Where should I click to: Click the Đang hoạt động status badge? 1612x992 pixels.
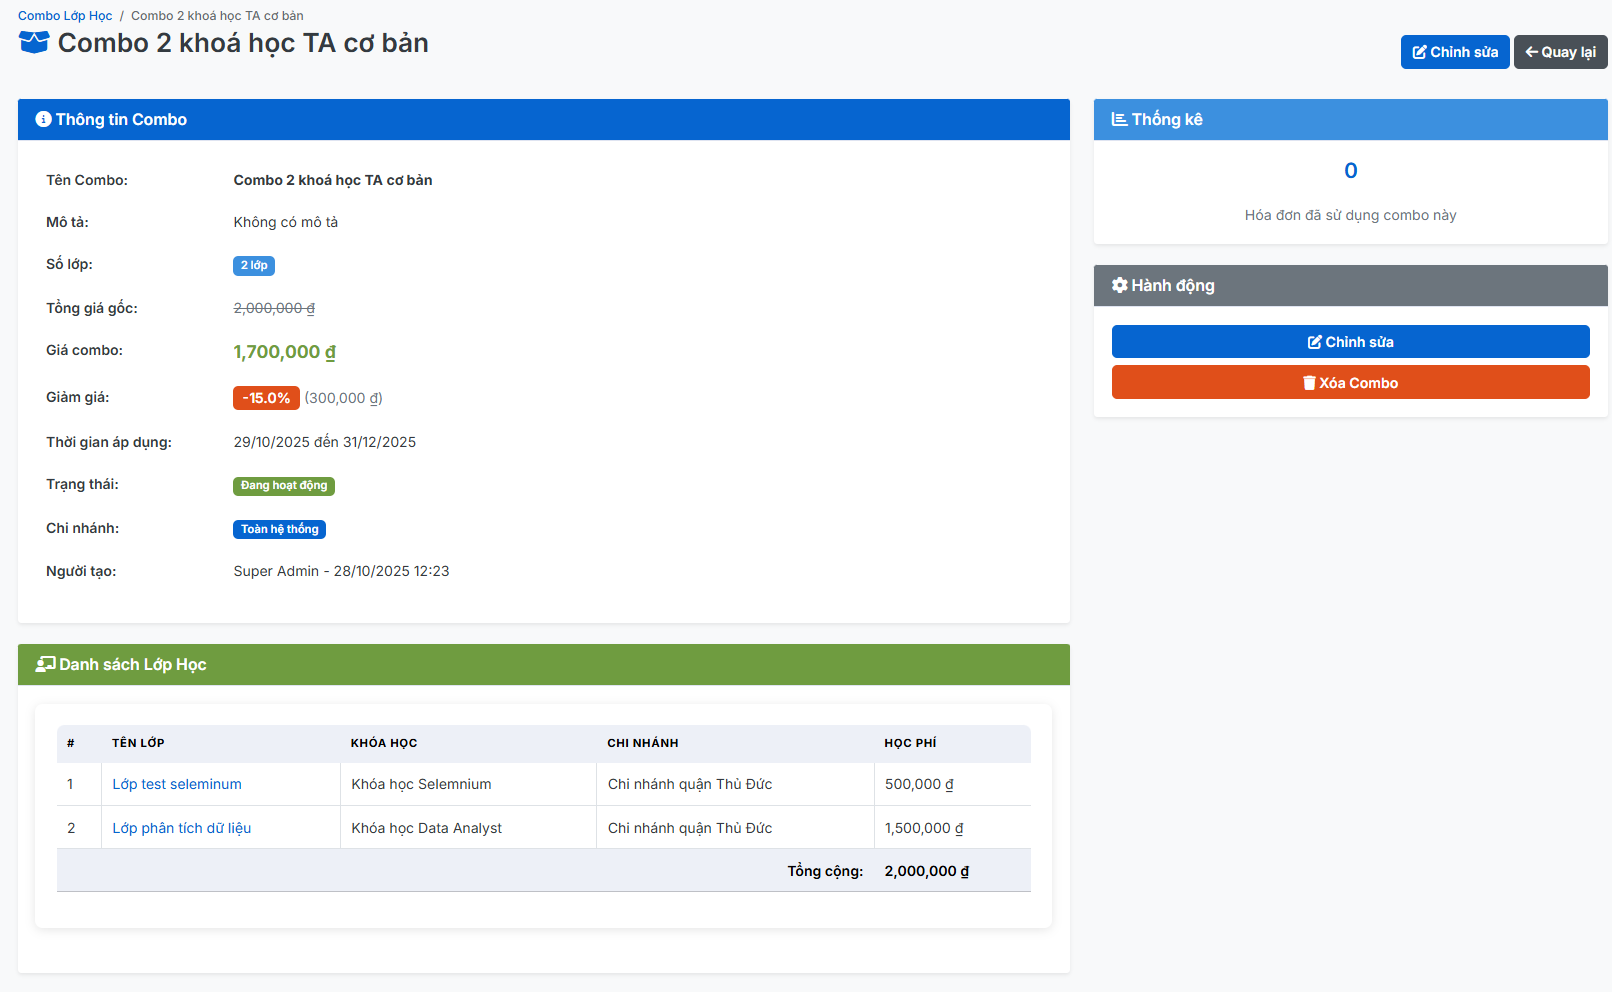pyautogui.click(x=284, y=485)
